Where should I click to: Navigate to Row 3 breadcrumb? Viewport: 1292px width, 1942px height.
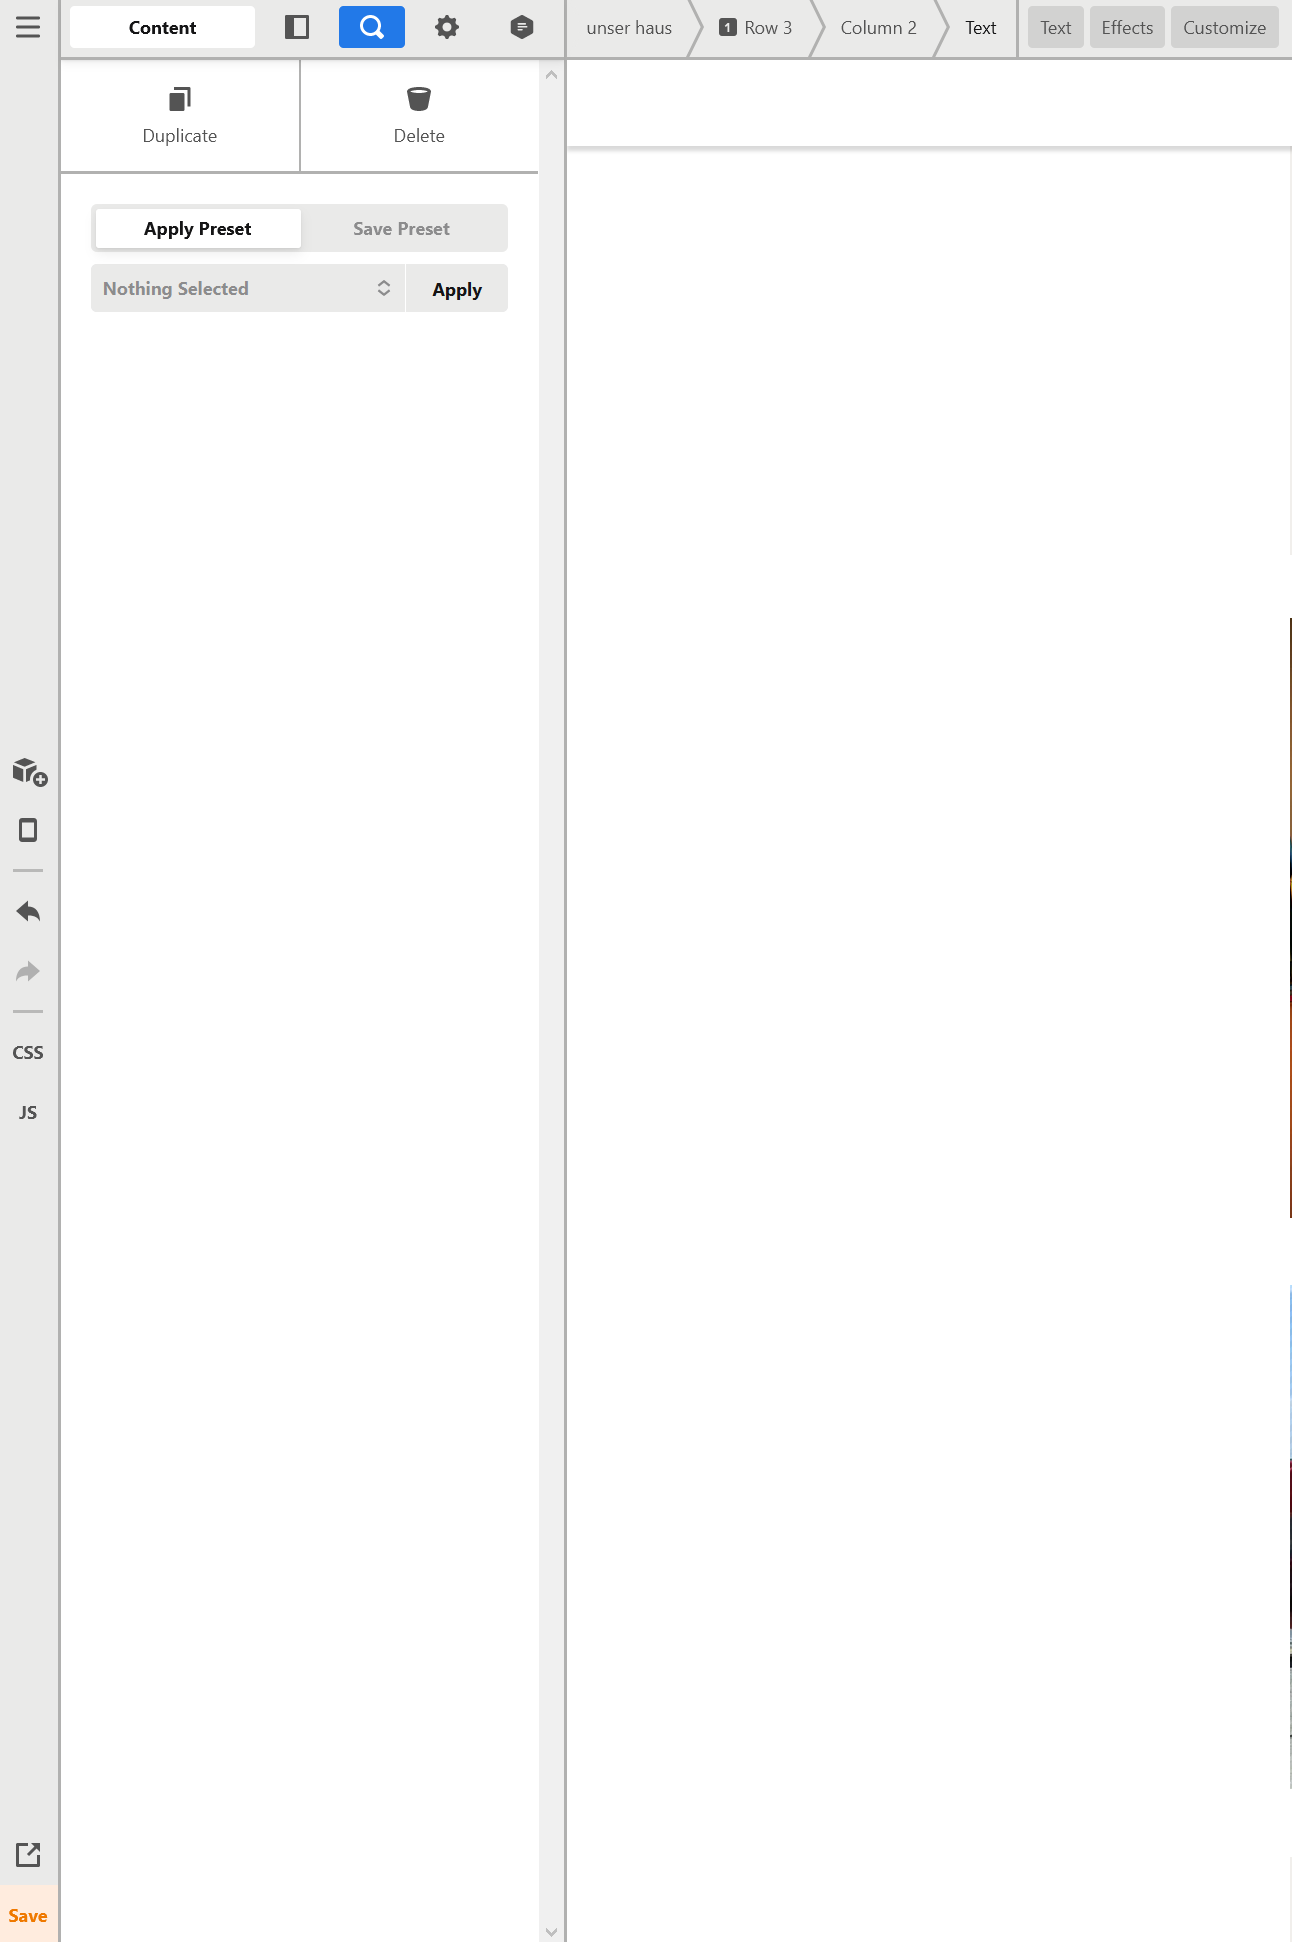756,28
